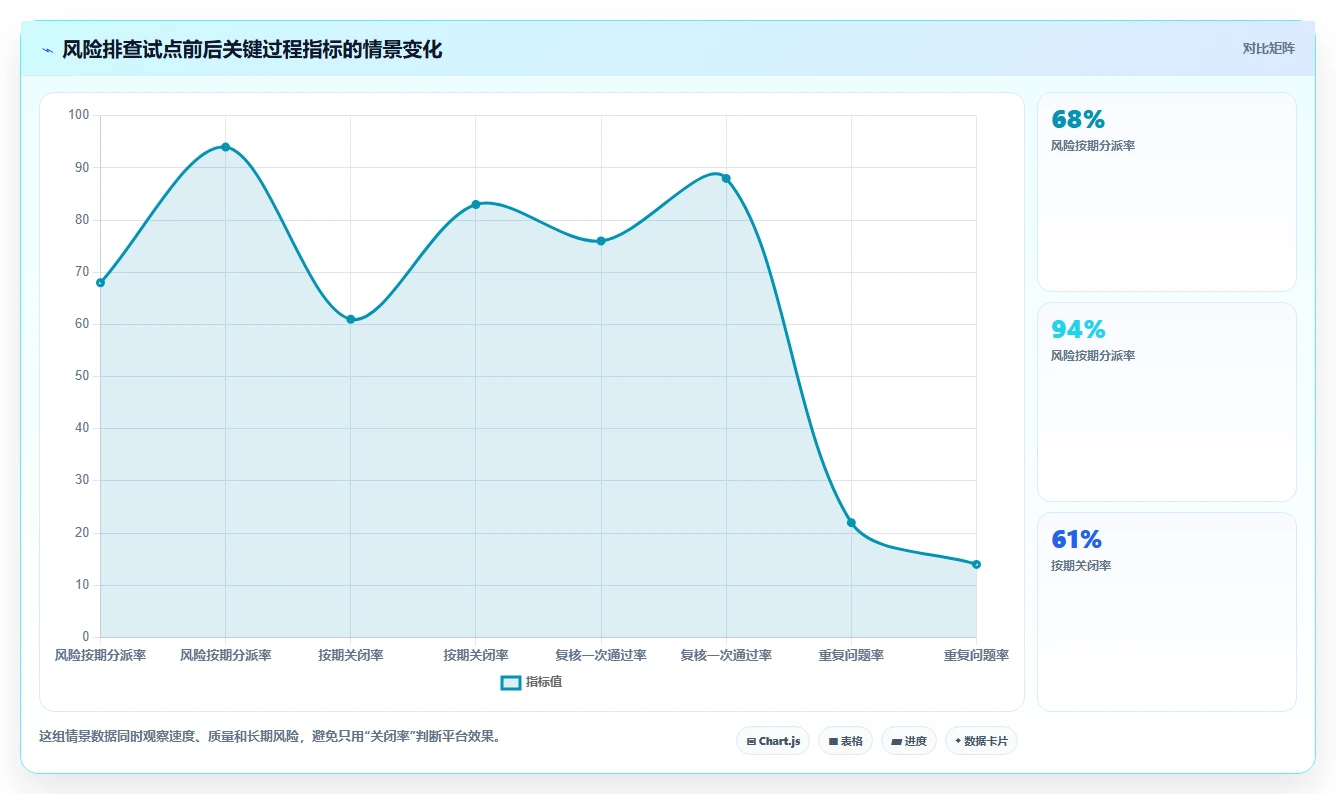This screenshot has width=1336, height=794.
Task: Select the 进度 chip label
Action: [915, 742]
